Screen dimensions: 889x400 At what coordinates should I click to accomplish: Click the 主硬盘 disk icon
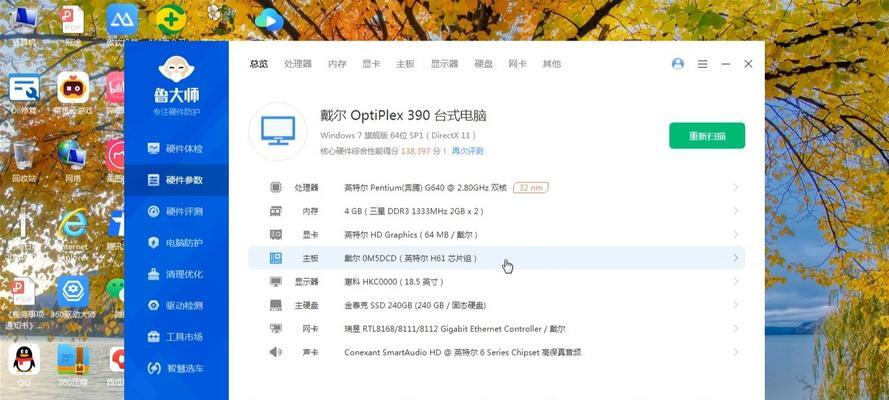[276, 305]
